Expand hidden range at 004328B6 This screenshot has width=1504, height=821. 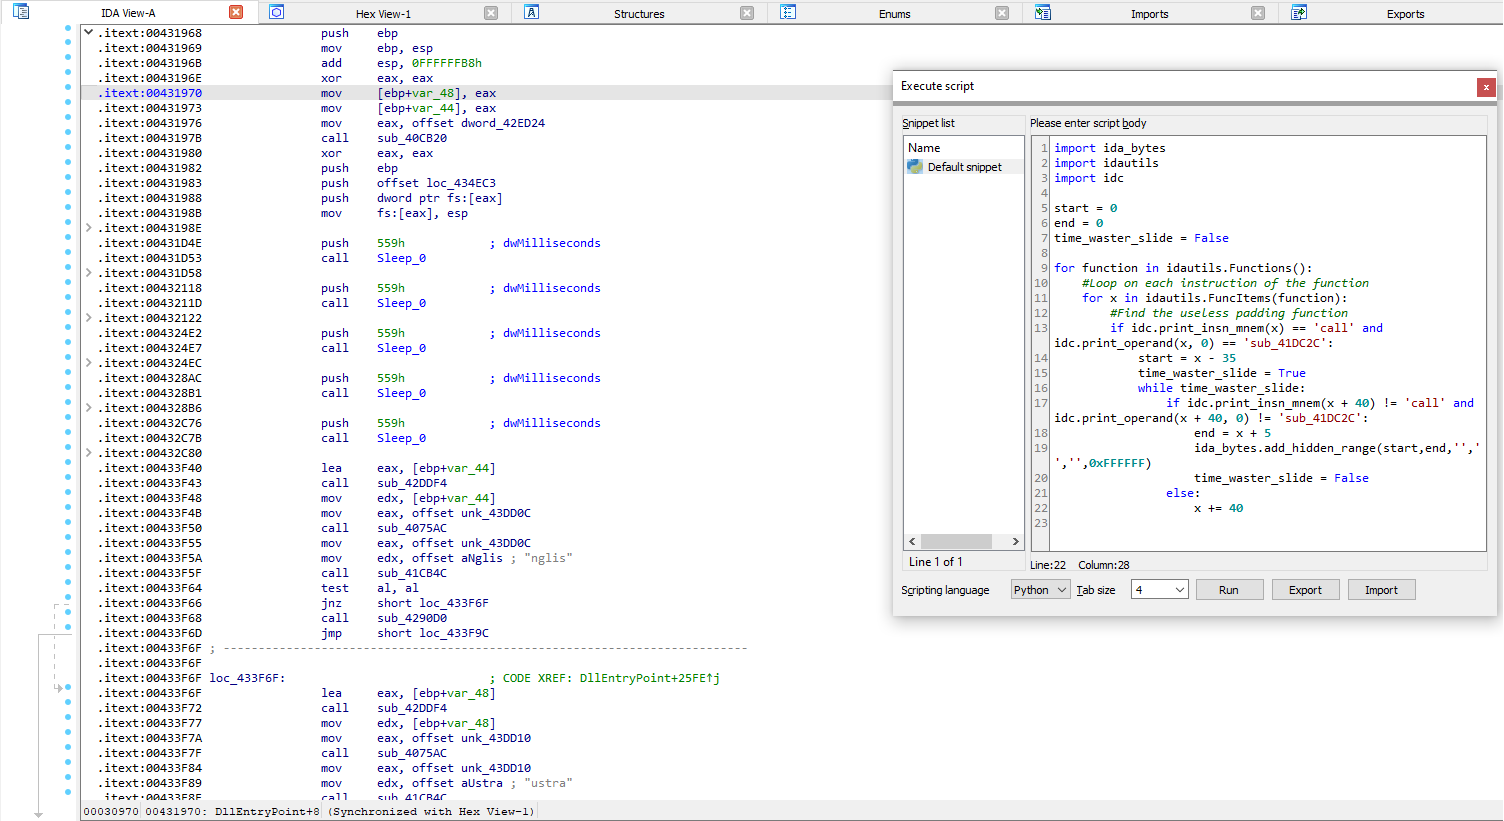pyautogui.click(x=89, y=408)
